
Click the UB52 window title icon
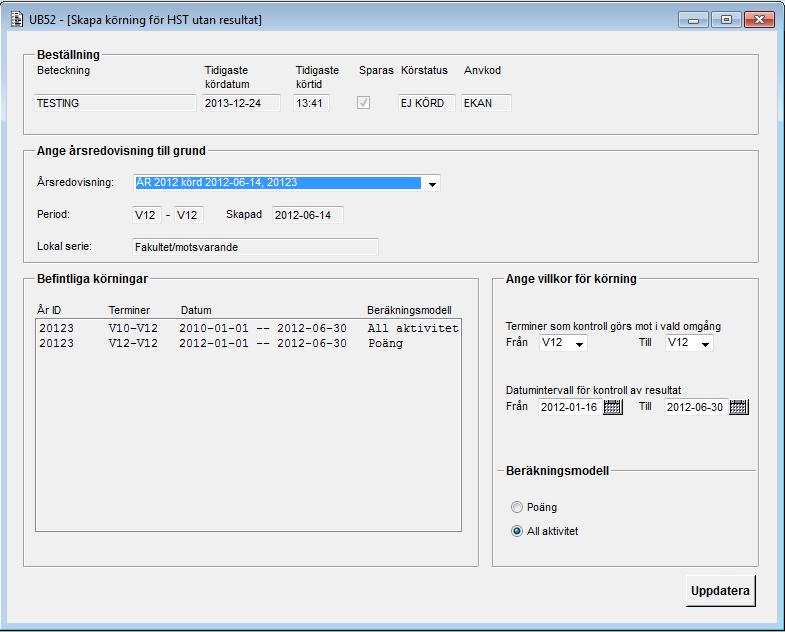pyautogui.click(x=17, y=20)
